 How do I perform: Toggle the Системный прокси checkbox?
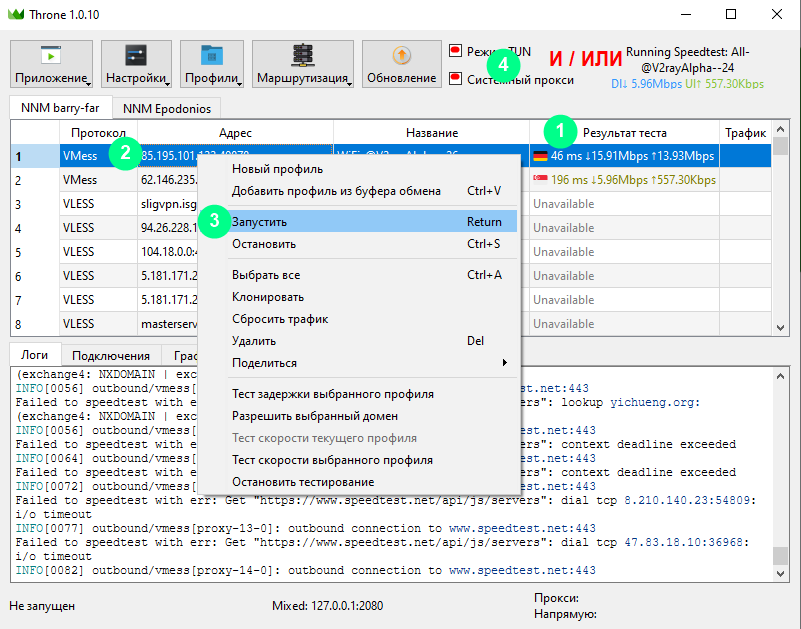point(456,78)
